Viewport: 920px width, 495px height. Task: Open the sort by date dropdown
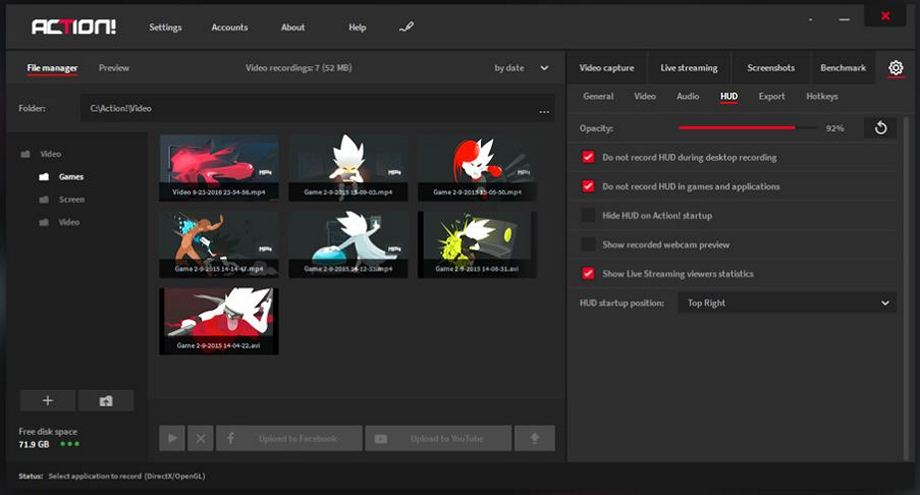click(521, 68)
